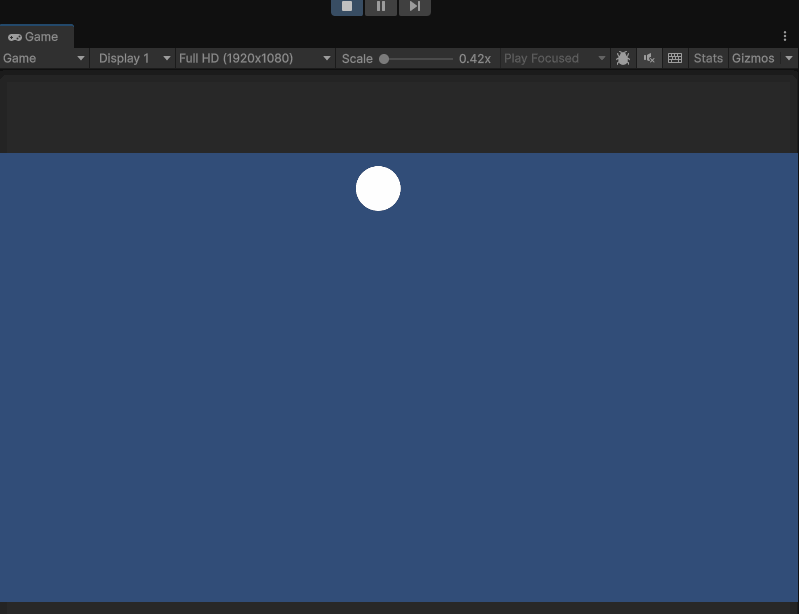Click the 0.42x scale value
The height and width of the screenshot is (614, 799).
coord(474,59)
